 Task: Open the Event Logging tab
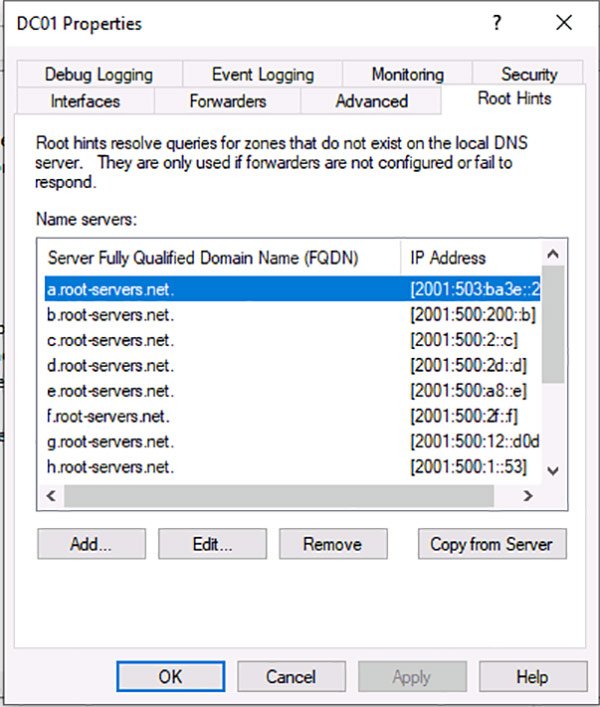click(262, 74)
